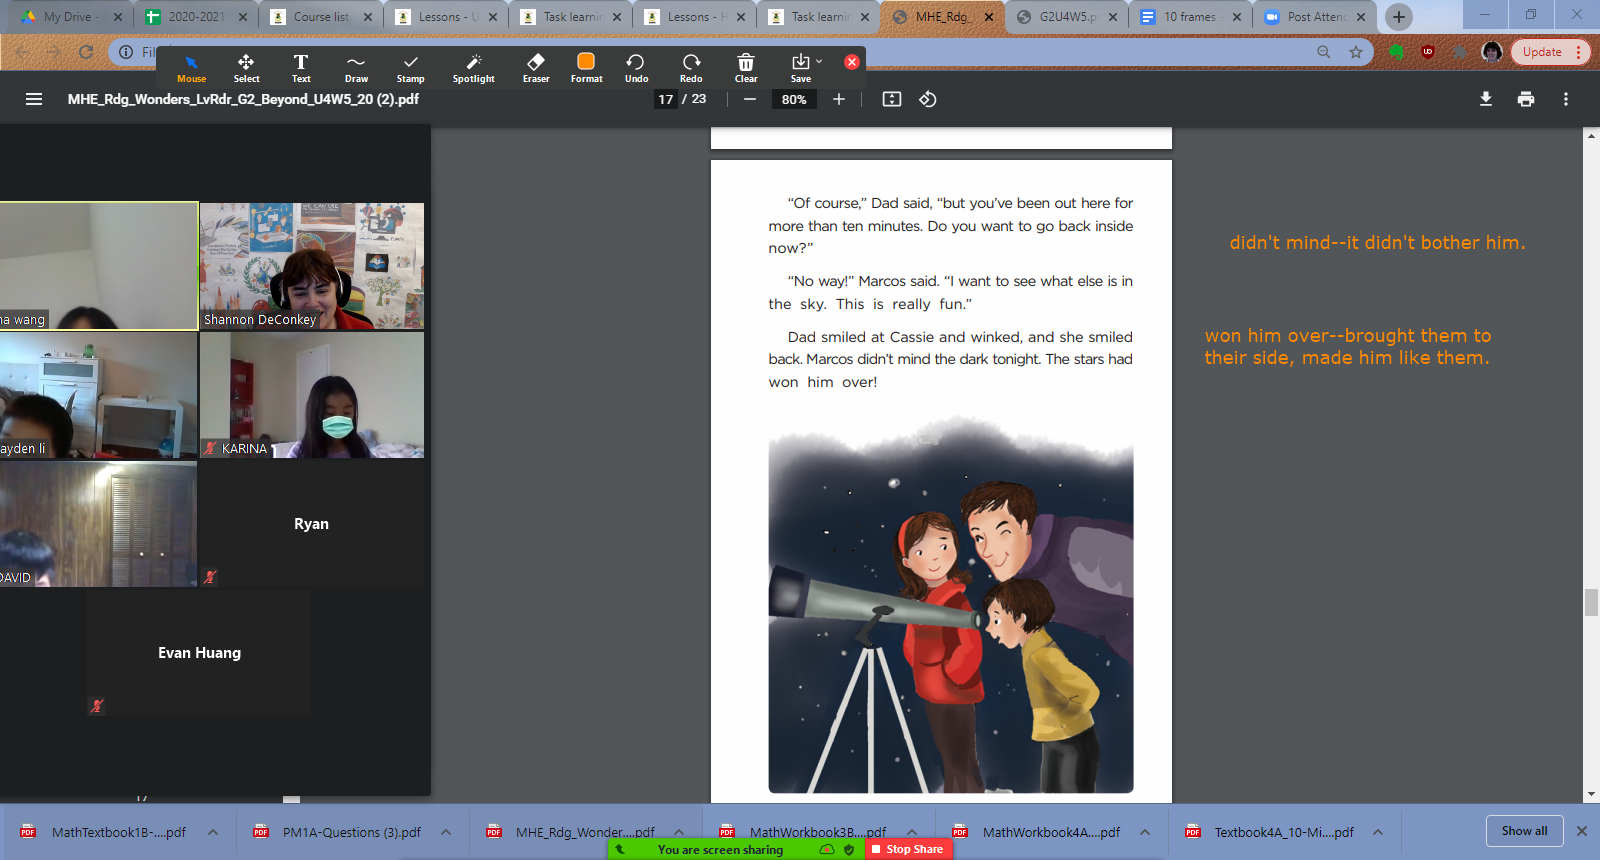Choose the Select annotation tool
1600x860 pixels.
pyautogui.click(x=246, y=68)
